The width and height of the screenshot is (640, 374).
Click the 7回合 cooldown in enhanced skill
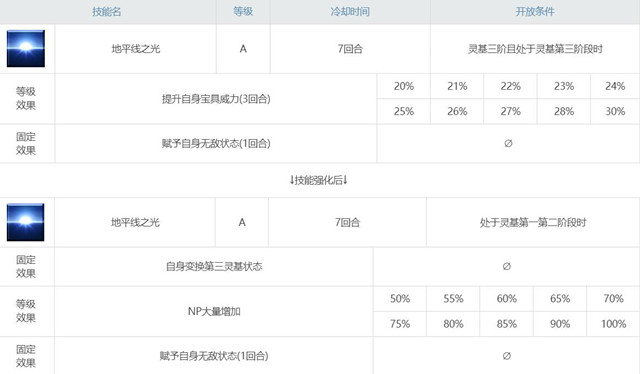tap(347, 223)
